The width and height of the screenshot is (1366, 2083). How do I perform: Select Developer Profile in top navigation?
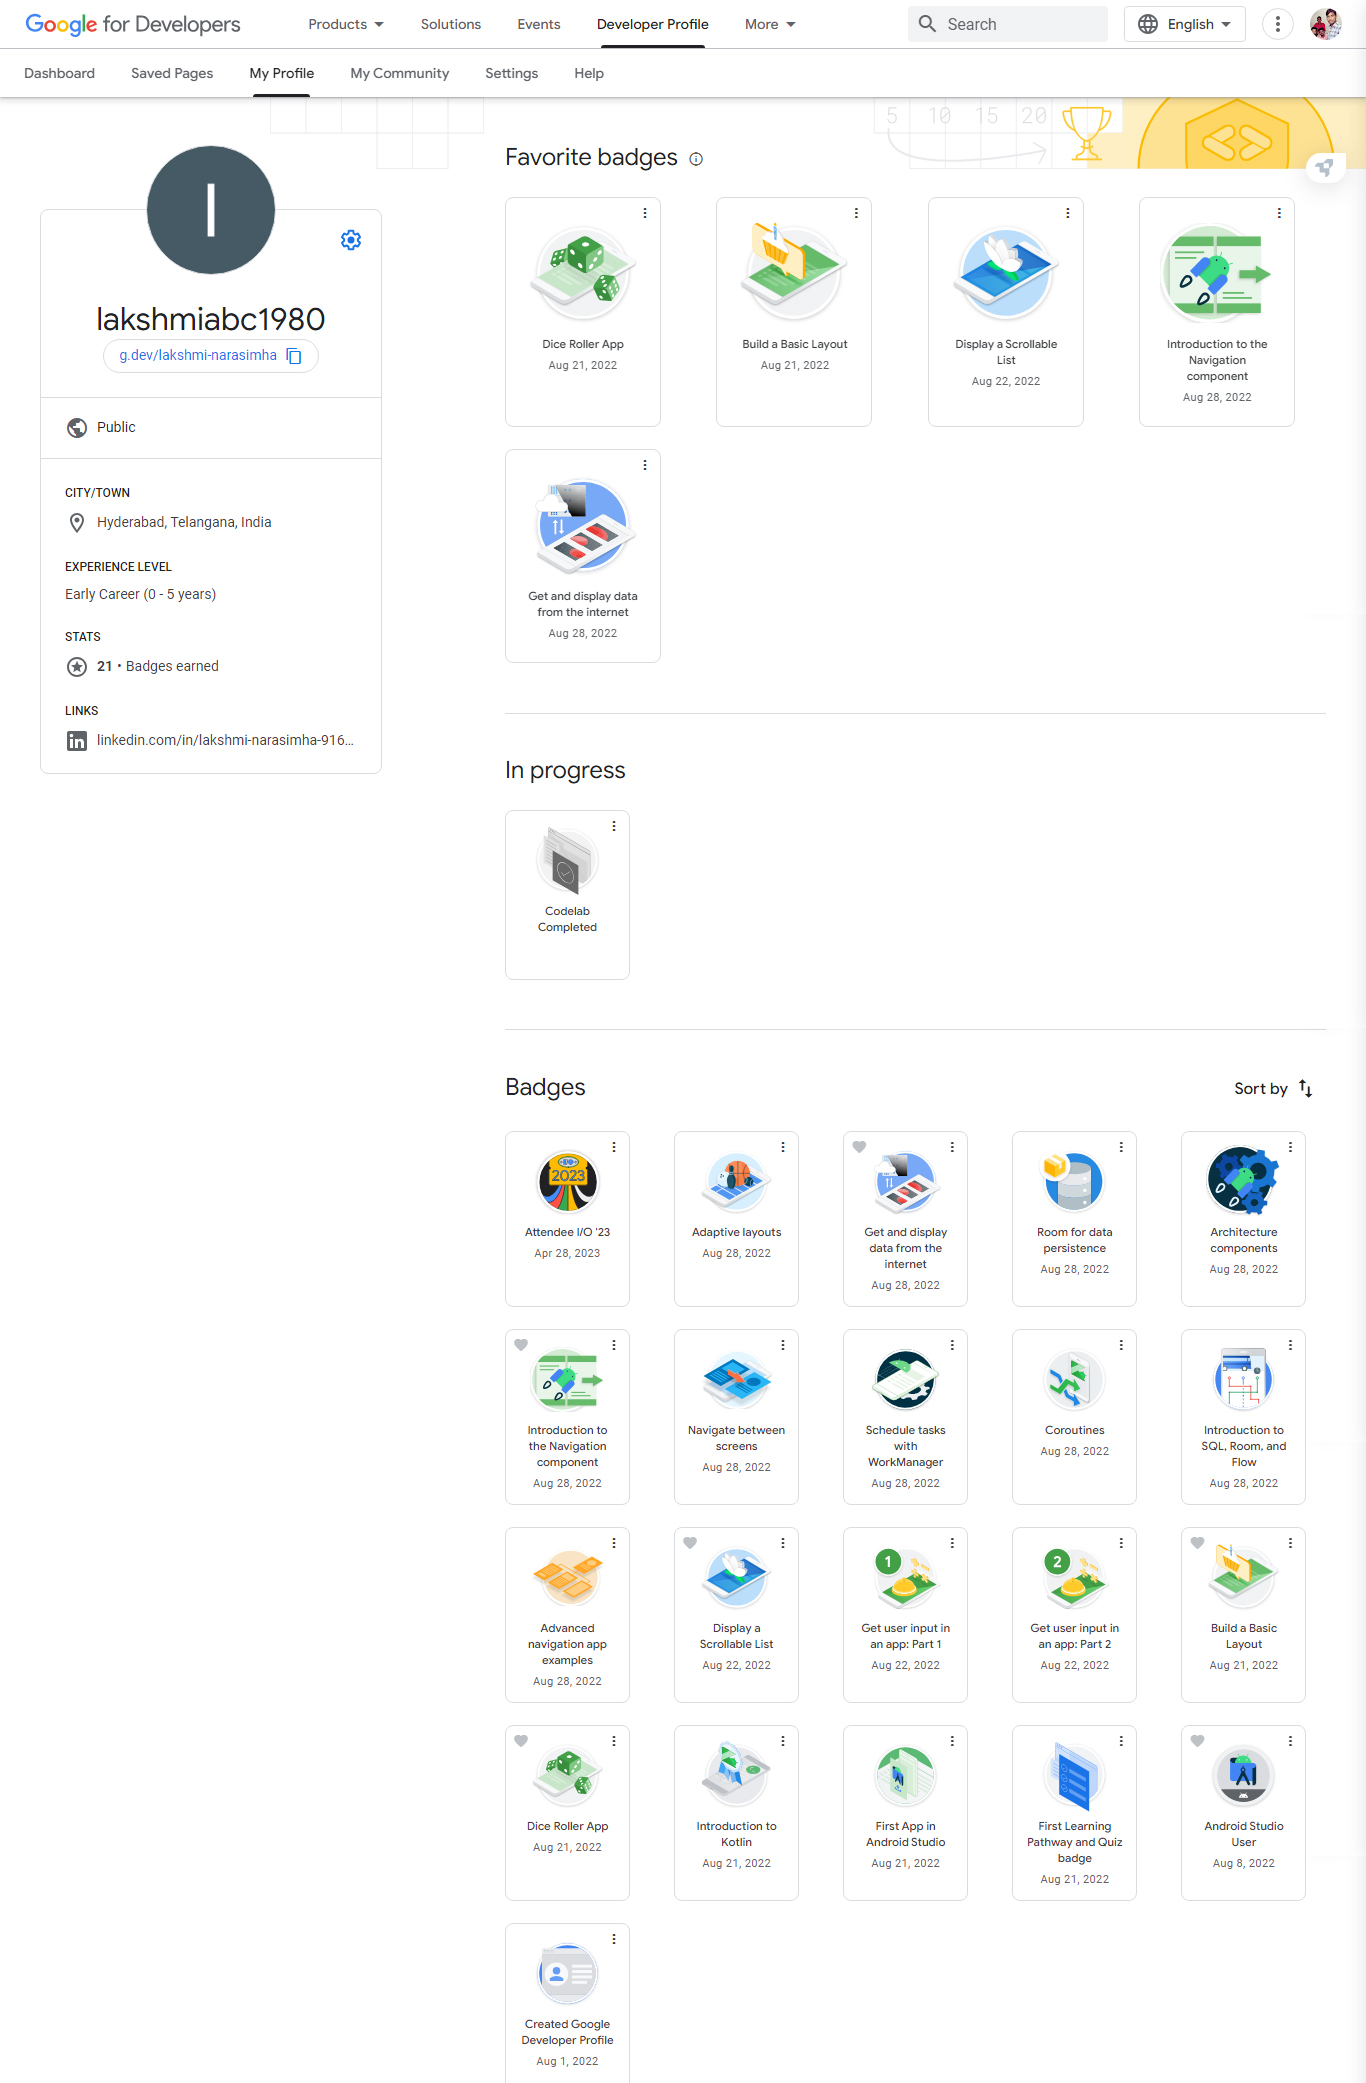[x=653, y=24]
